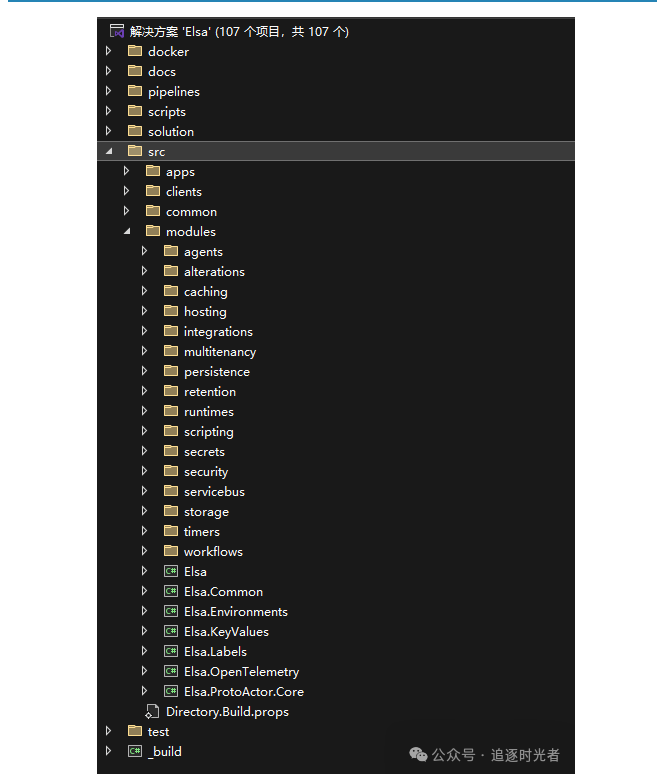The height and width of the screenshot is (781, 657).
Task: Select the secrets folder label
Action: coord(204,452)
